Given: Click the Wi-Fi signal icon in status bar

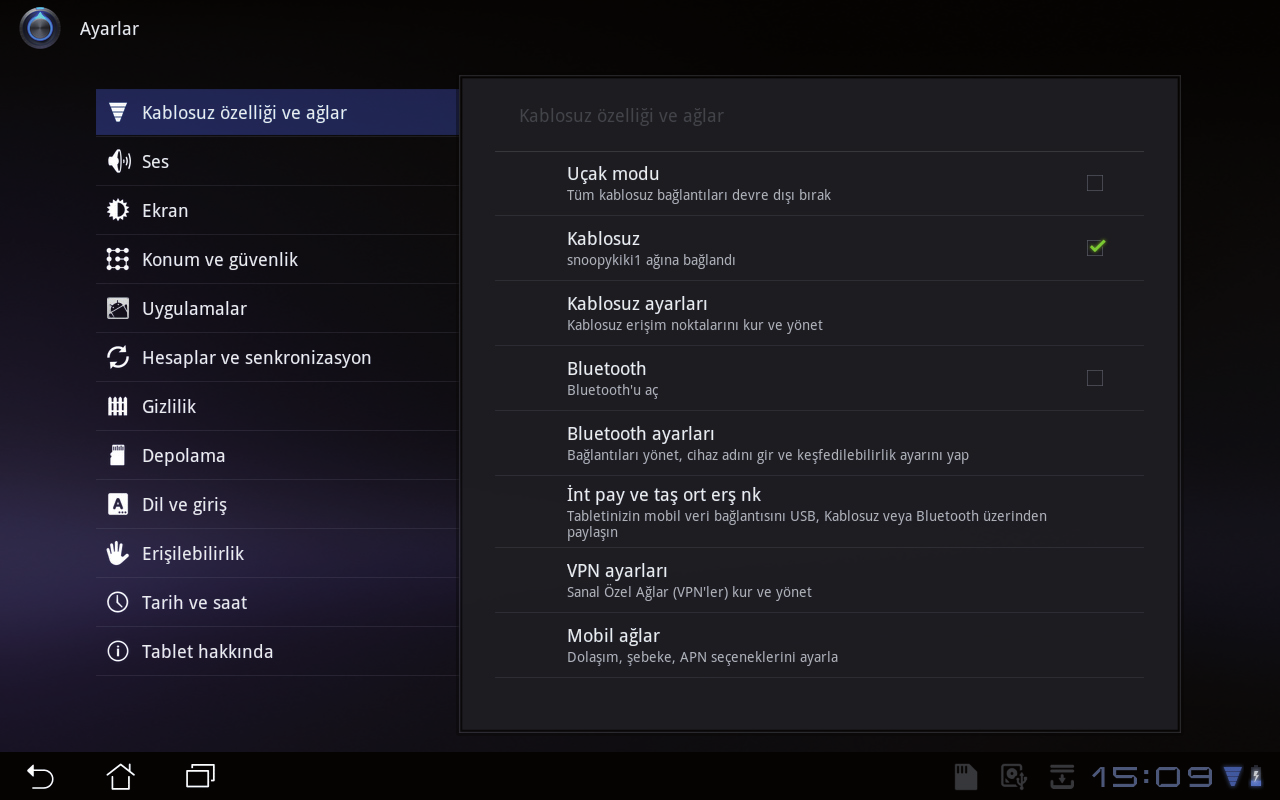Looking at the screenshot, I should coord(1232,777).
